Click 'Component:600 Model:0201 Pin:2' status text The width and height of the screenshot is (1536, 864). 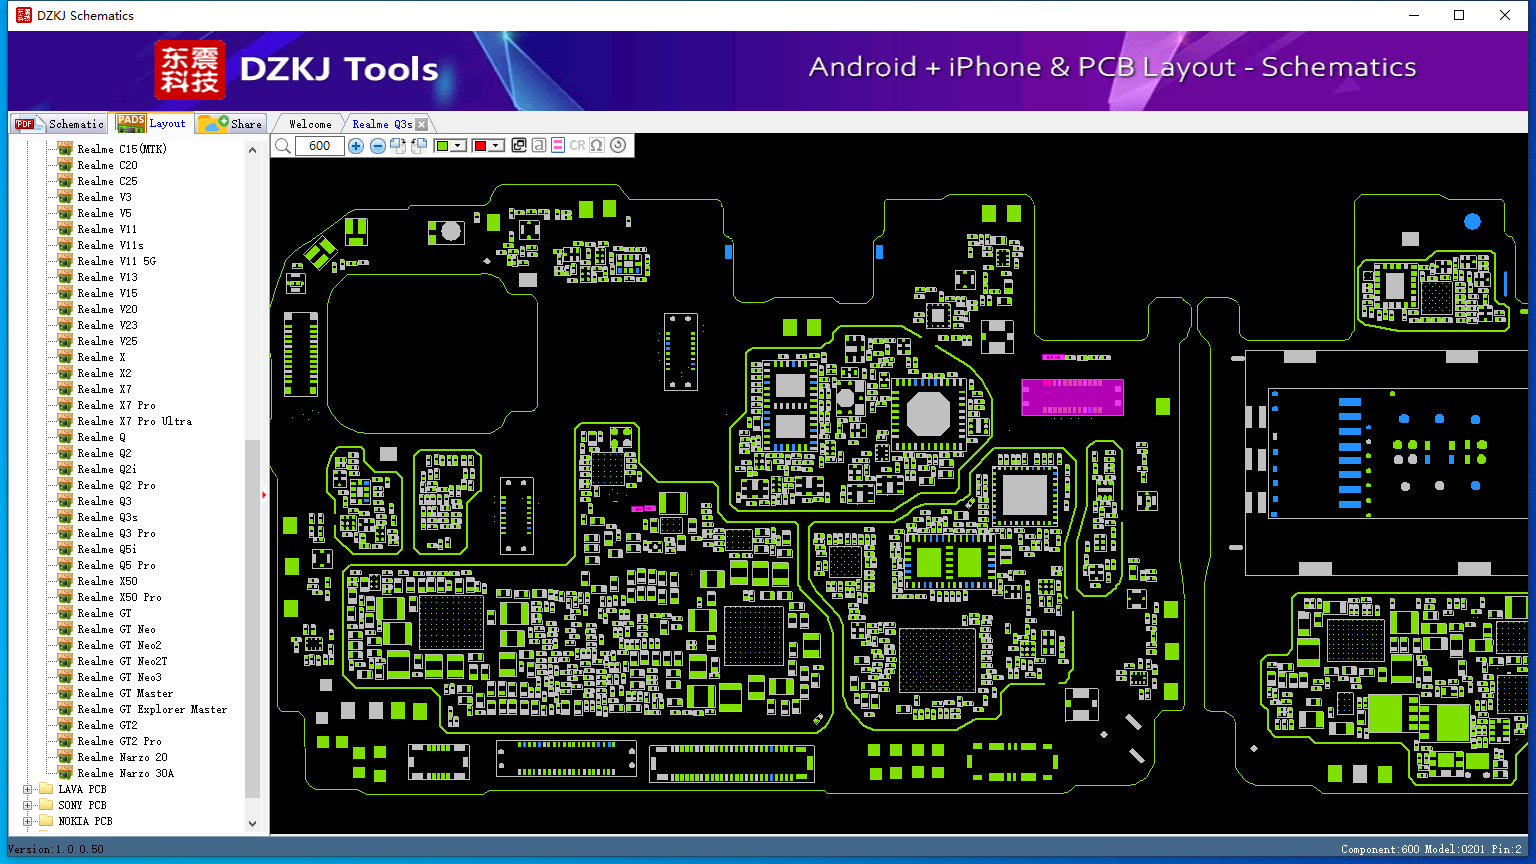pos(1431,849)
